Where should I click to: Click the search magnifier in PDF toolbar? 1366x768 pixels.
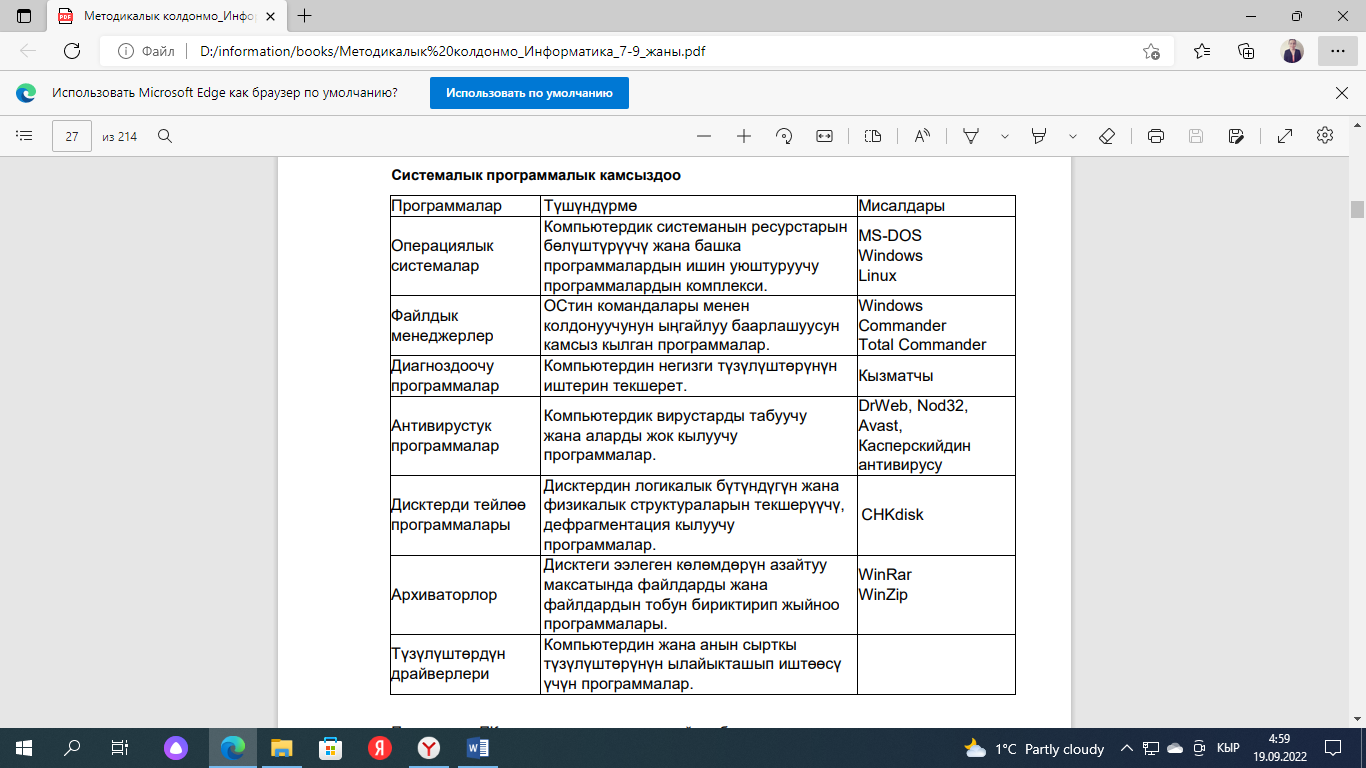click(x=165, y=136)
